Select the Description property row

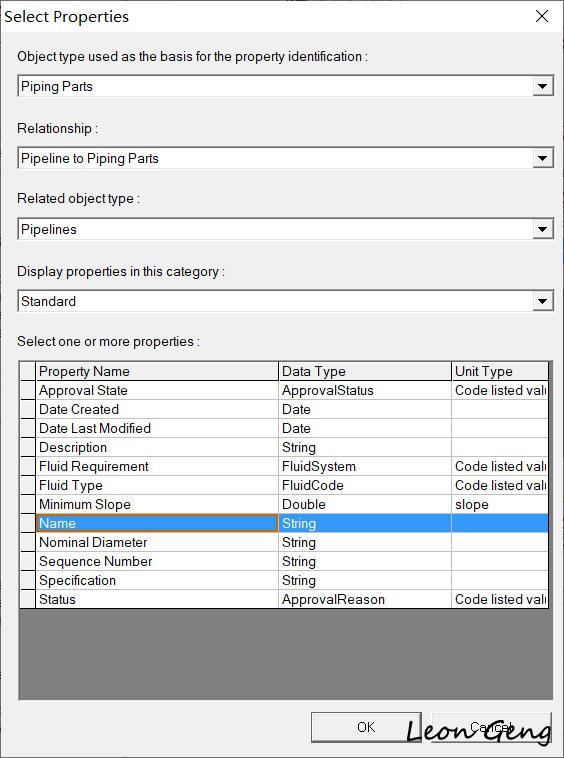point(284,447)
